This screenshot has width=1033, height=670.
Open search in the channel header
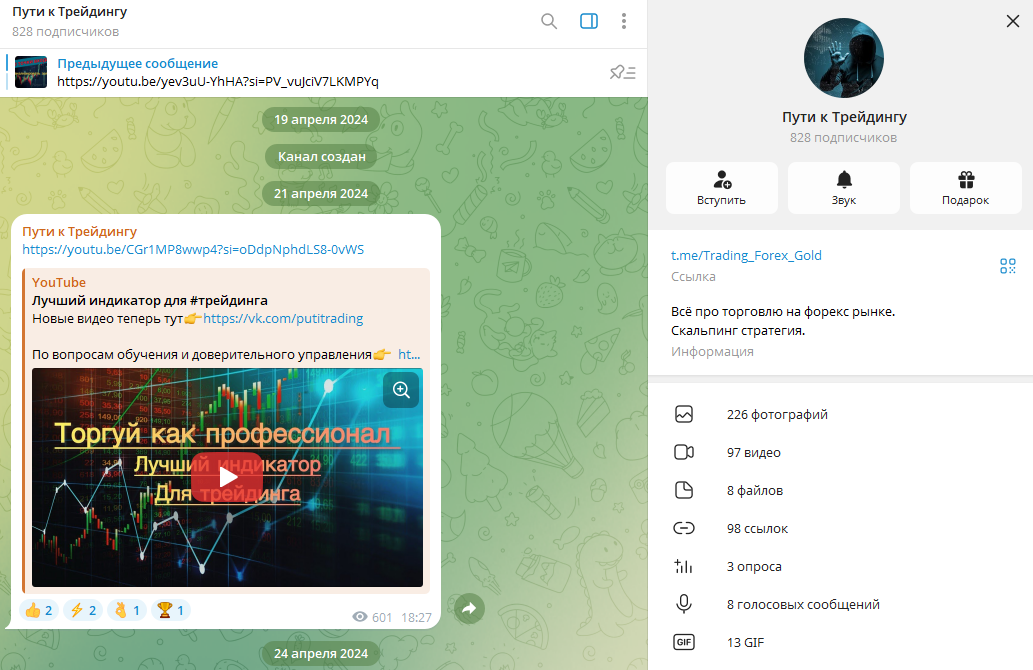tap(549, 21)
